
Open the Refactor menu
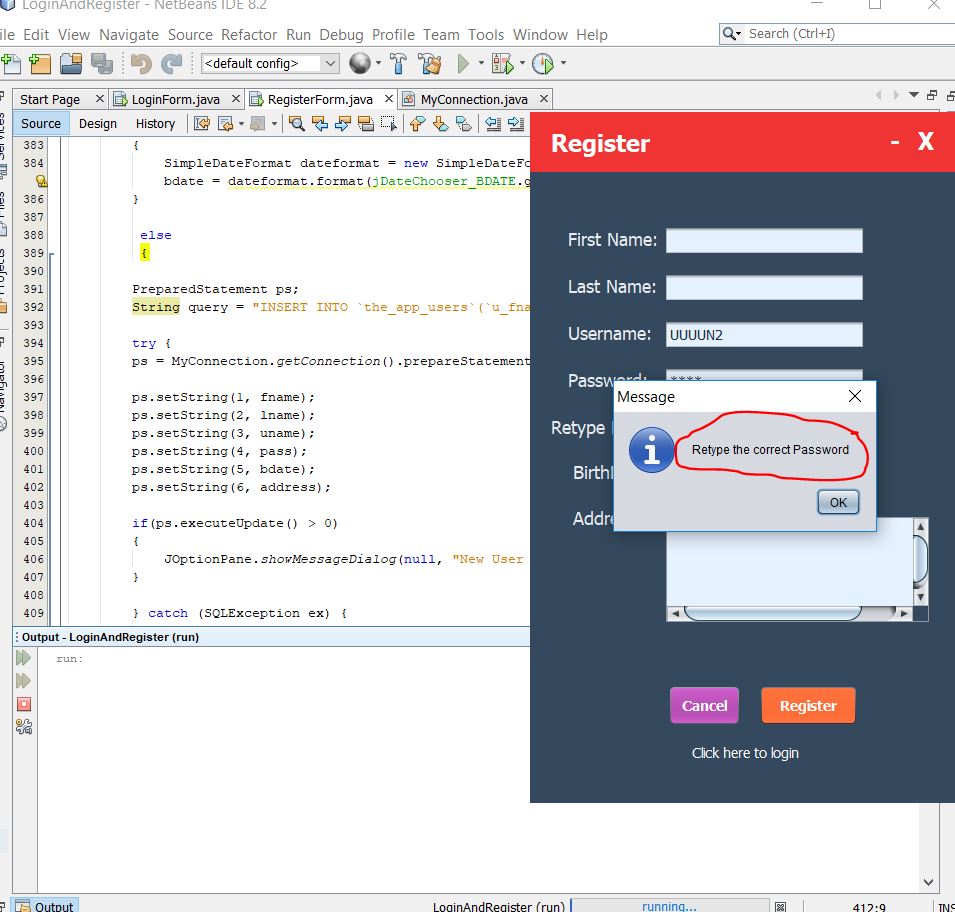249,35
